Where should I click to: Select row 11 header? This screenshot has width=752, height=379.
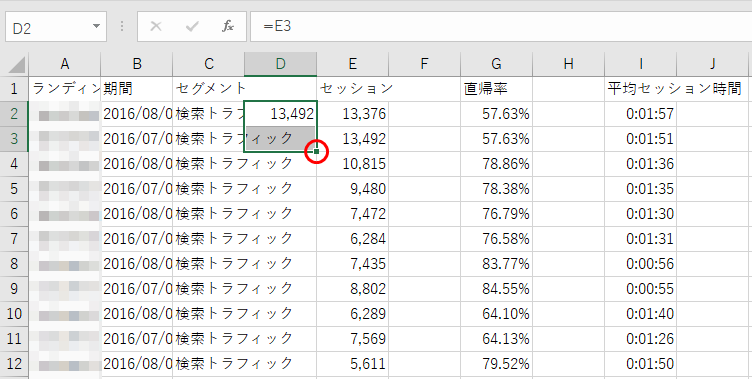click(x=14, y=338)
